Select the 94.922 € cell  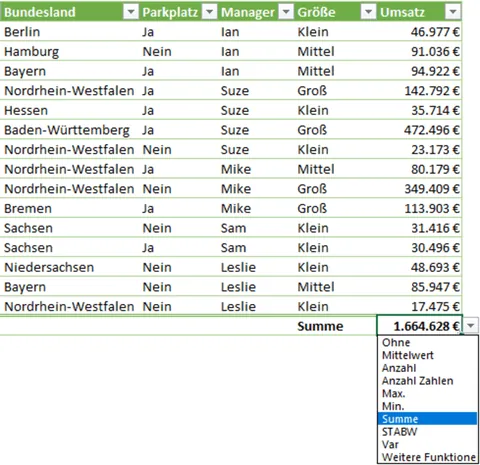(x=419, y=71)
